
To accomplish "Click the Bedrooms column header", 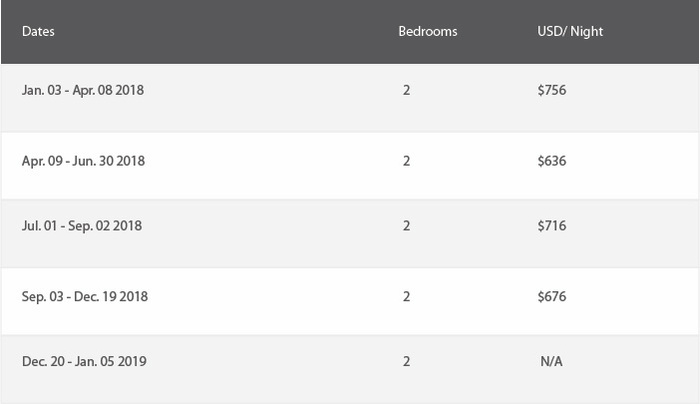I will (x=428, y=31).
